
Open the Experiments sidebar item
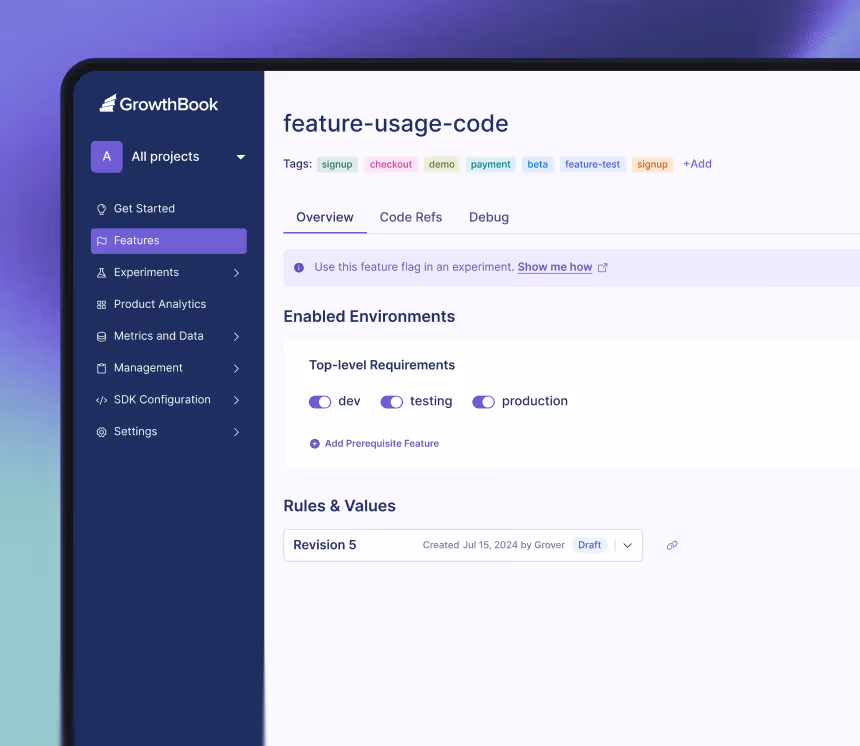(169, 273)
